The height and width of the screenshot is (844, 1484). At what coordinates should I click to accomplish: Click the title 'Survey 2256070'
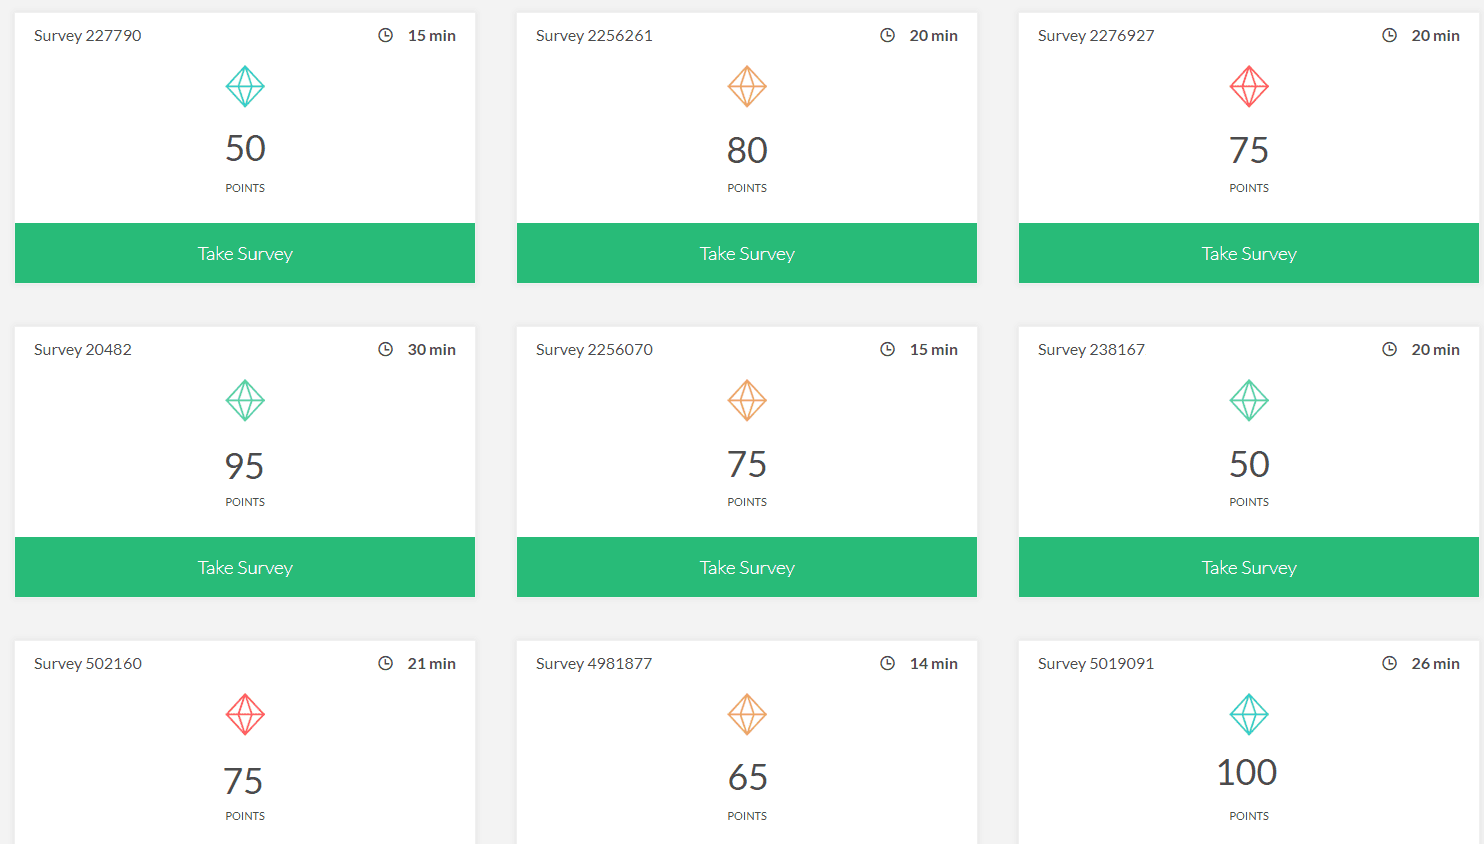(x=594, y=350)
